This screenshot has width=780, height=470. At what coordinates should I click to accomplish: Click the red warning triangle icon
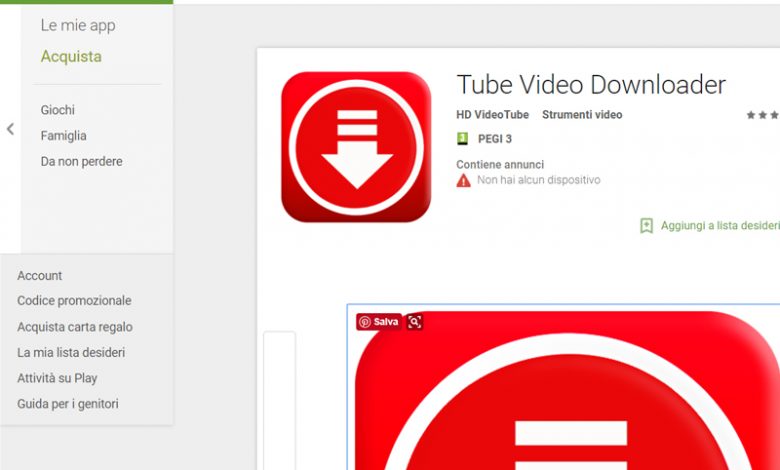(x=464, y=181)
